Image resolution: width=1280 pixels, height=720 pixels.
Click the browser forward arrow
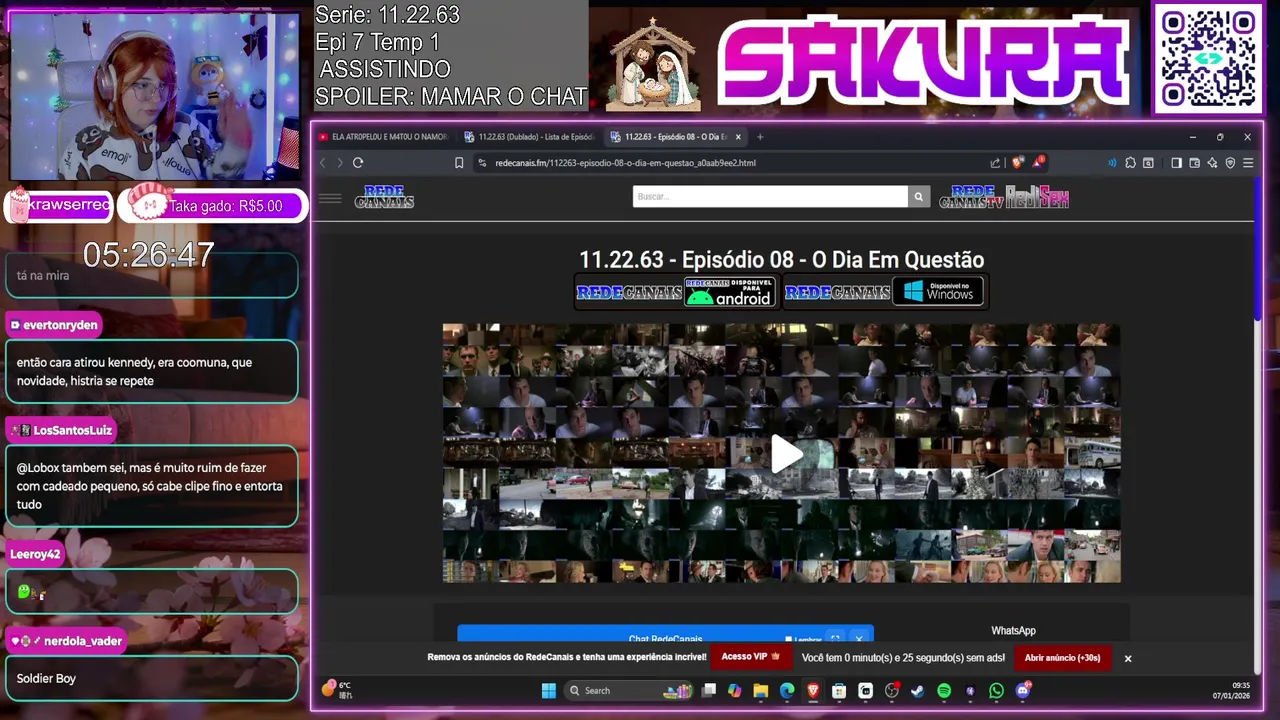point(340,163)
